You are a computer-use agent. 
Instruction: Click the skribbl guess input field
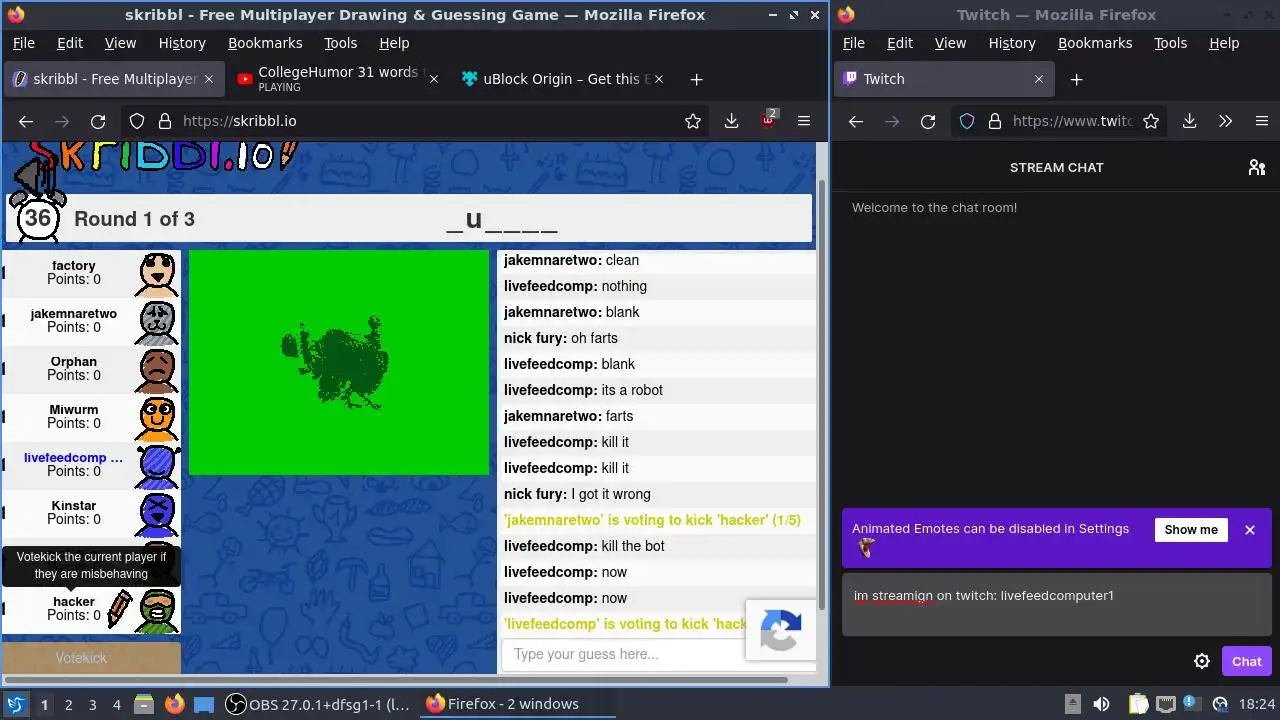click(624, 654)
